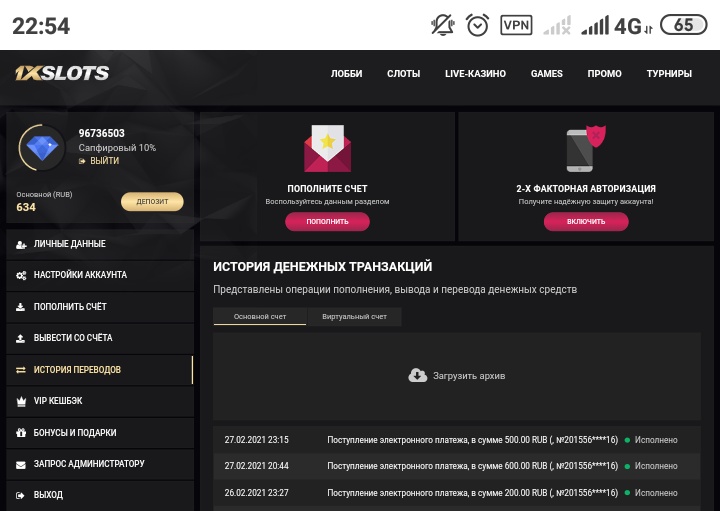The image size is (720, 511).
Task: Click the person icon for ЛИЧНЫЕ ДАННЫЕ
Action: pyautogui.click(x=21, y=245)
